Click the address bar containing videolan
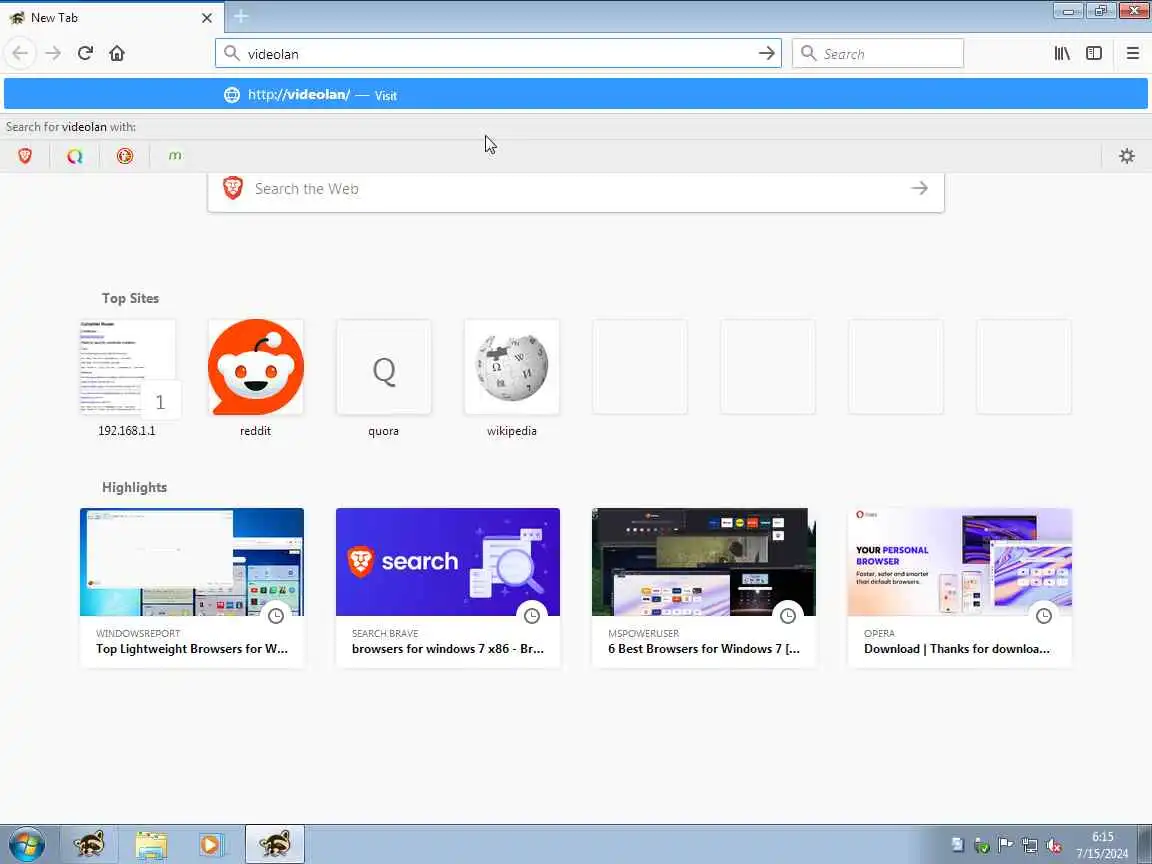 [498, 54]
